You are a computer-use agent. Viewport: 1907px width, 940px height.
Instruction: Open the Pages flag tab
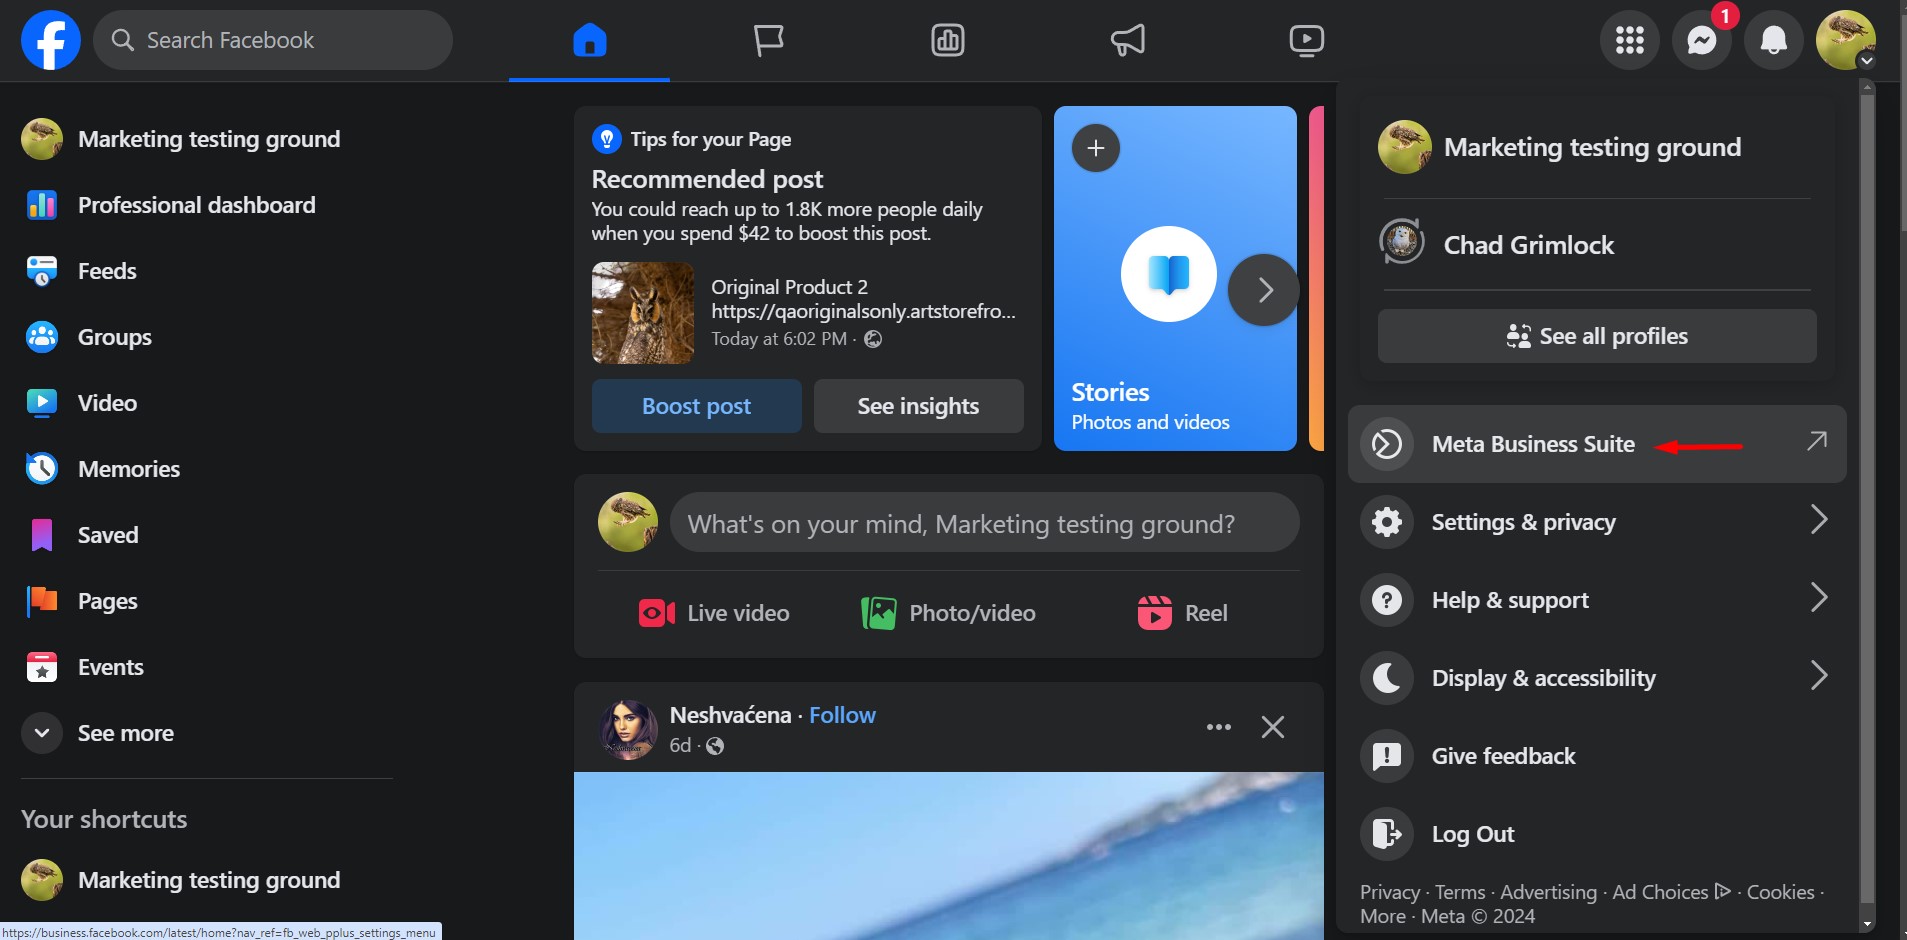tap(768, 40)
